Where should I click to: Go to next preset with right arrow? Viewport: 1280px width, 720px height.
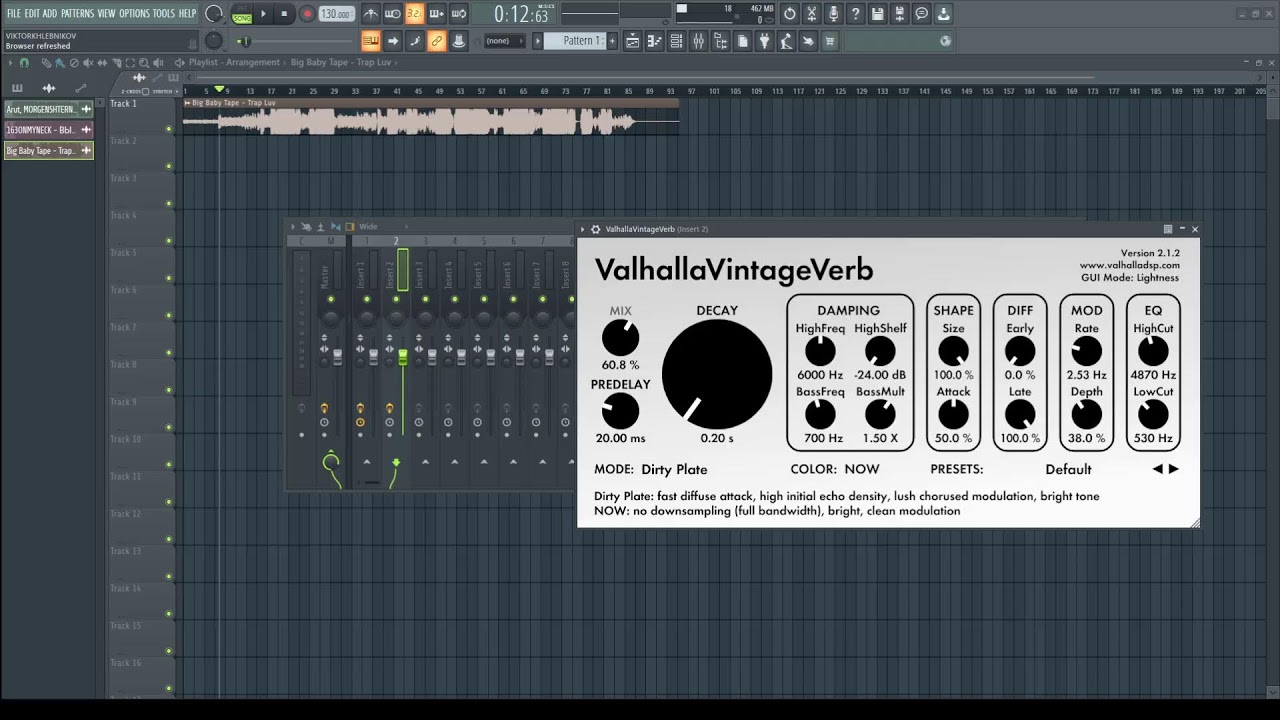(x=1174, y=469)
